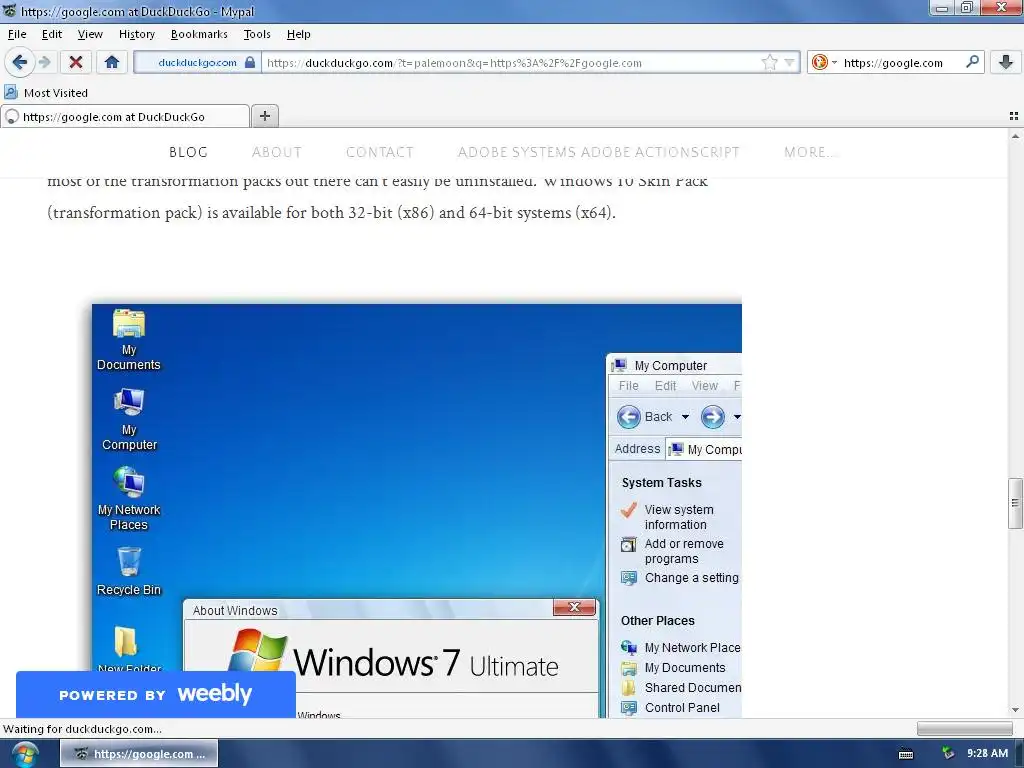Open the Tools menu
Screen dimensions: 1024x768
pyautogui.click(x=257, y=34)
